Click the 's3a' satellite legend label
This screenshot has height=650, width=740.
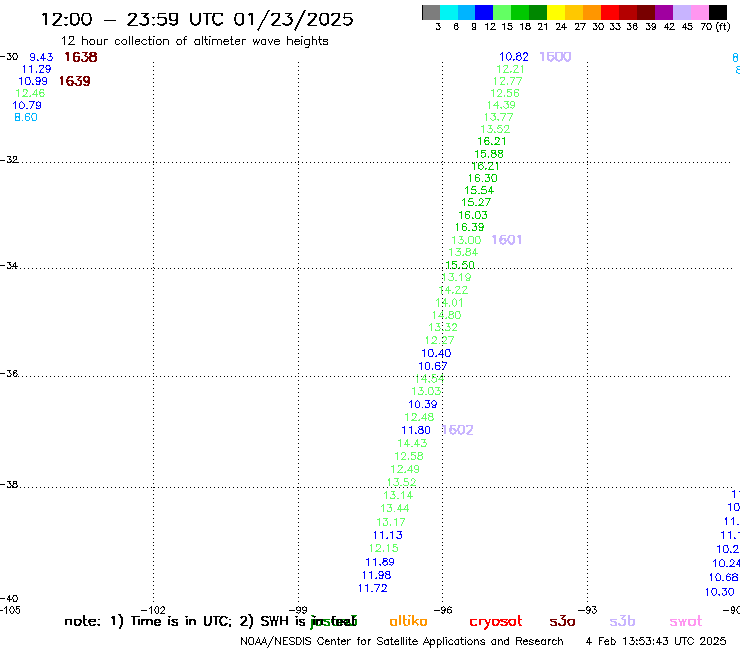pyautogui.click(x=562, y=621)
